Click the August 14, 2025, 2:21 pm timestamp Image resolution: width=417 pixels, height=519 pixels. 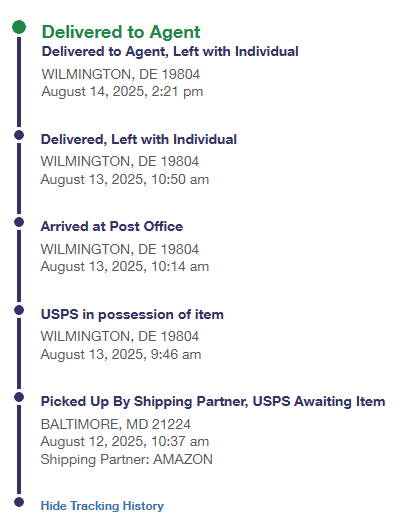(x=122, y=91)
